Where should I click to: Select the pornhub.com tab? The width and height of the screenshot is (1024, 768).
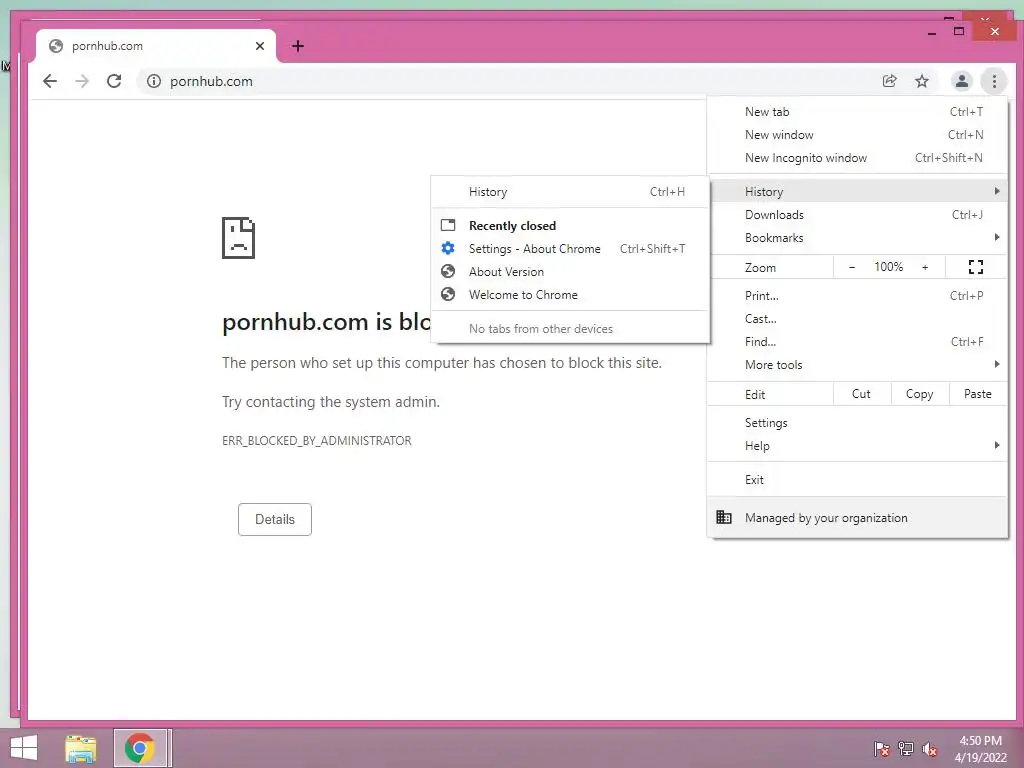point(157,46)
